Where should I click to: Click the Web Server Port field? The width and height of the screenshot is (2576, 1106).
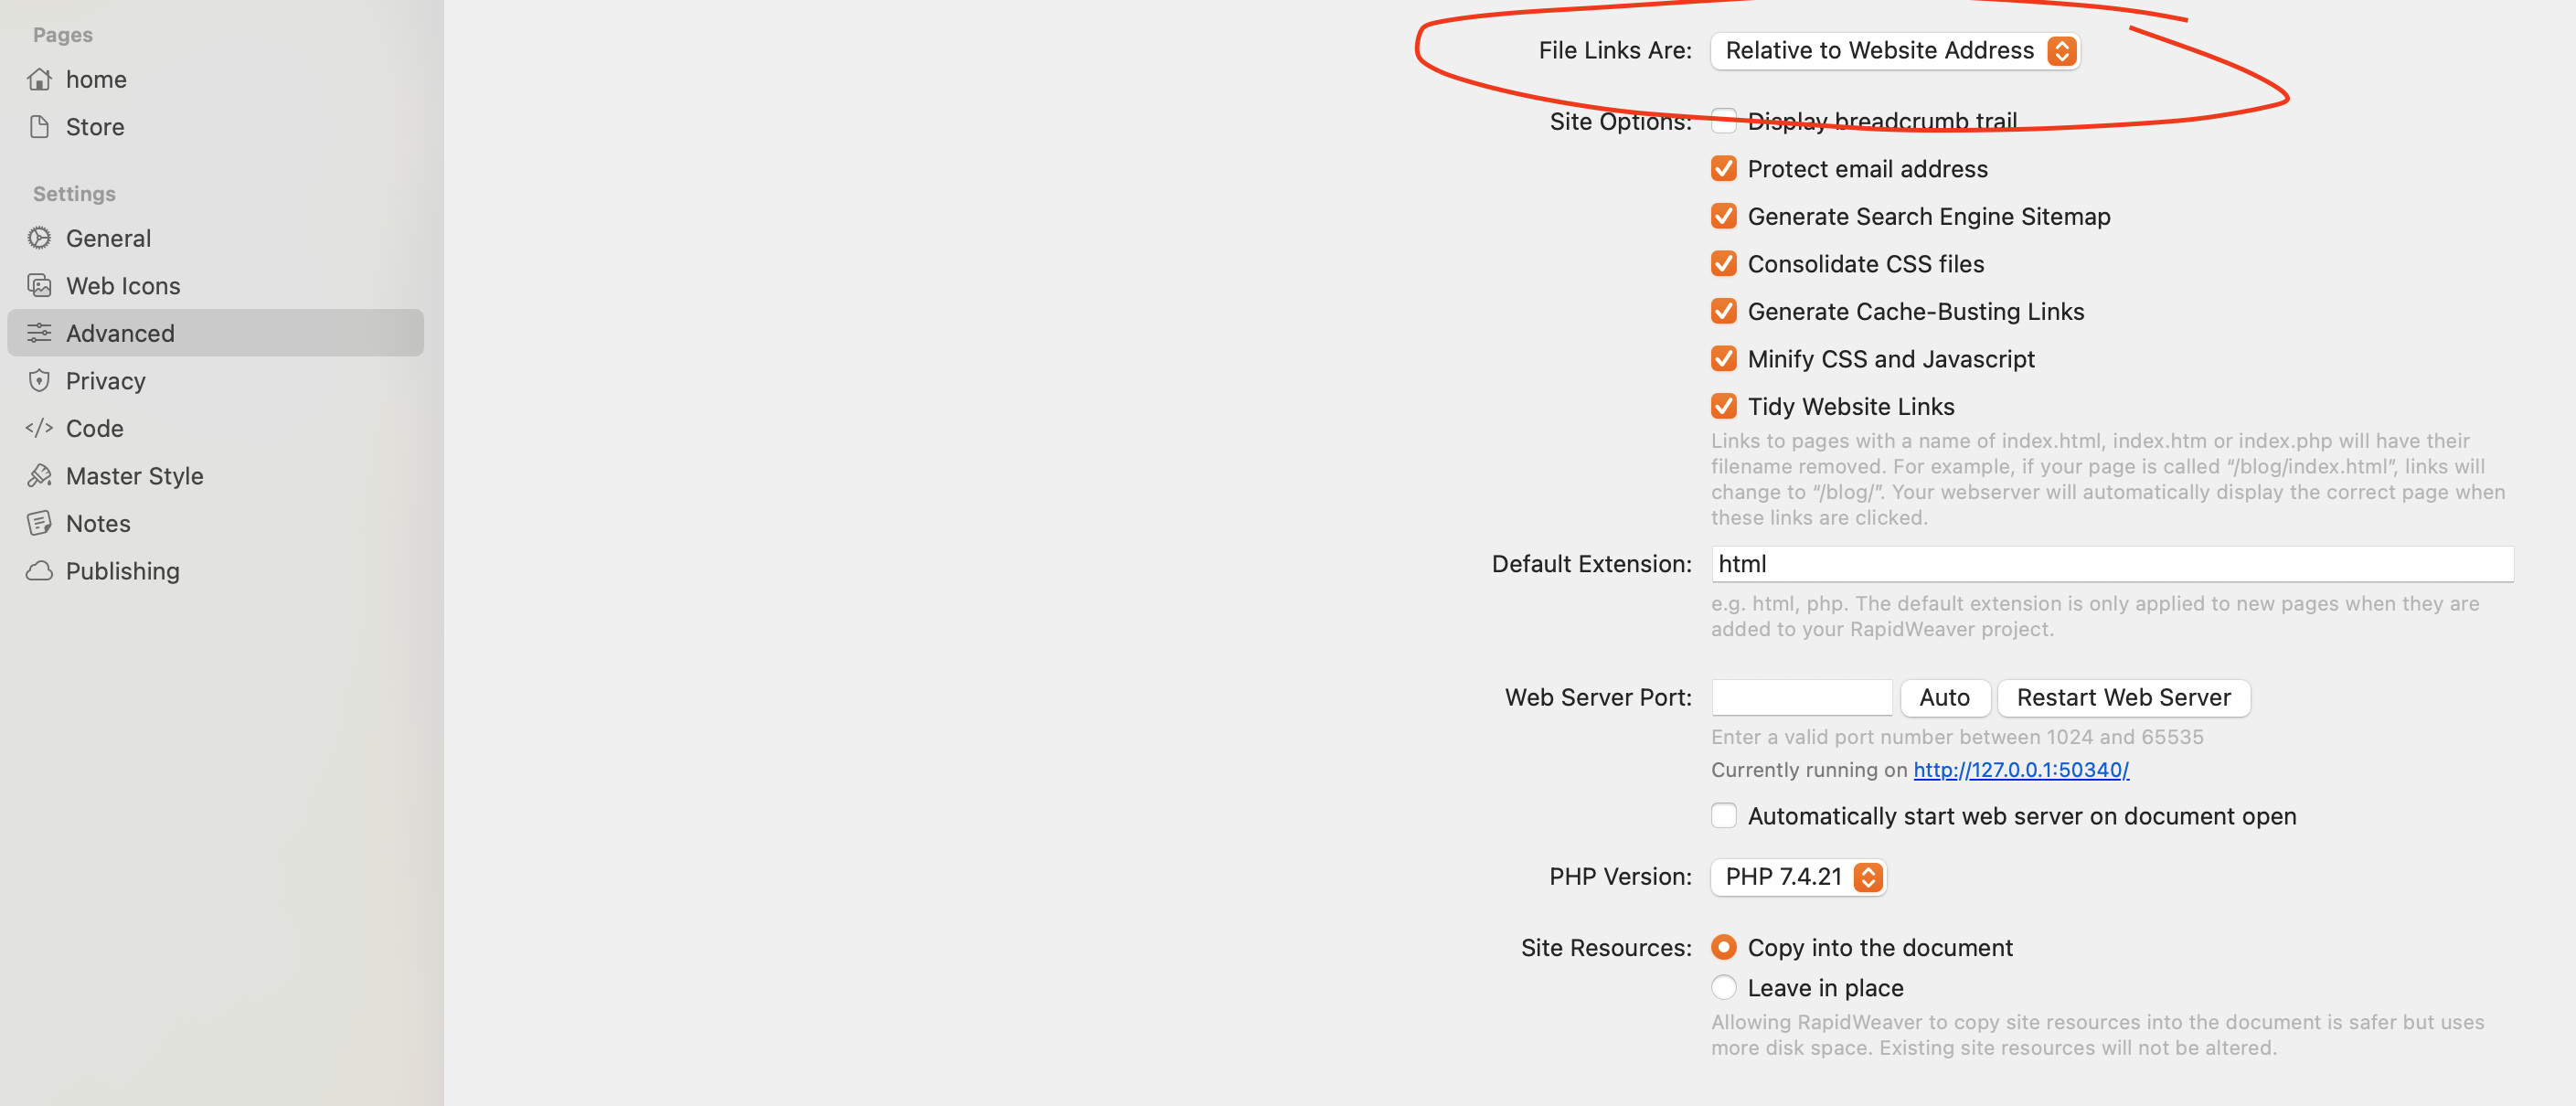1802,698
